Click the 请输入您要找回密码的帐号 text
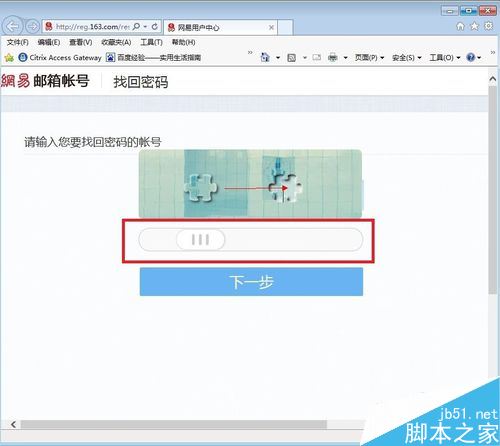 (x=93, y=142)
